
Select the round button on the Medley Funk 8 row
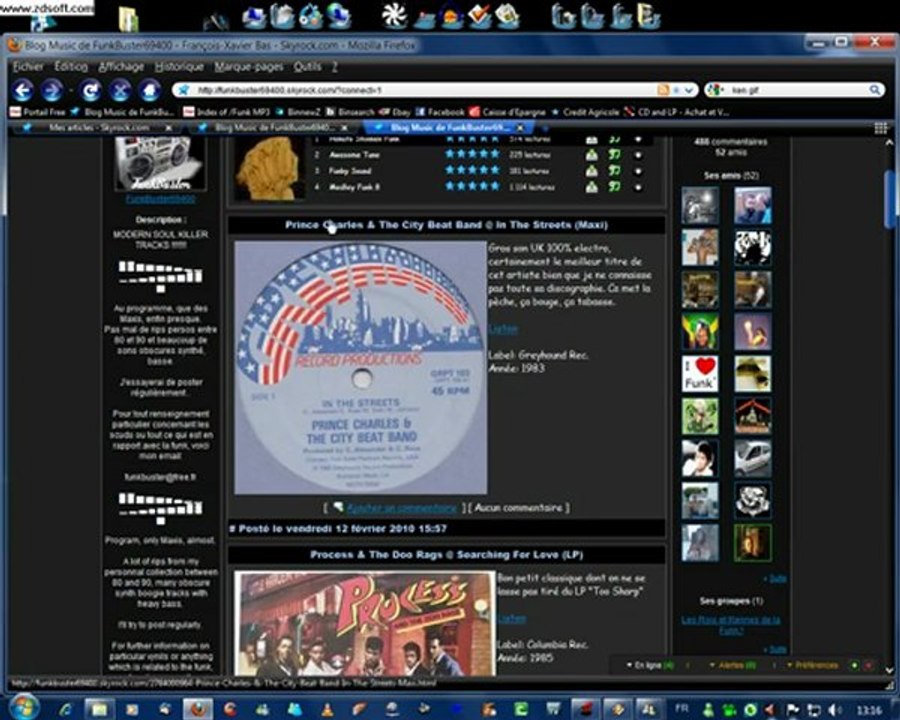[638, 187]
